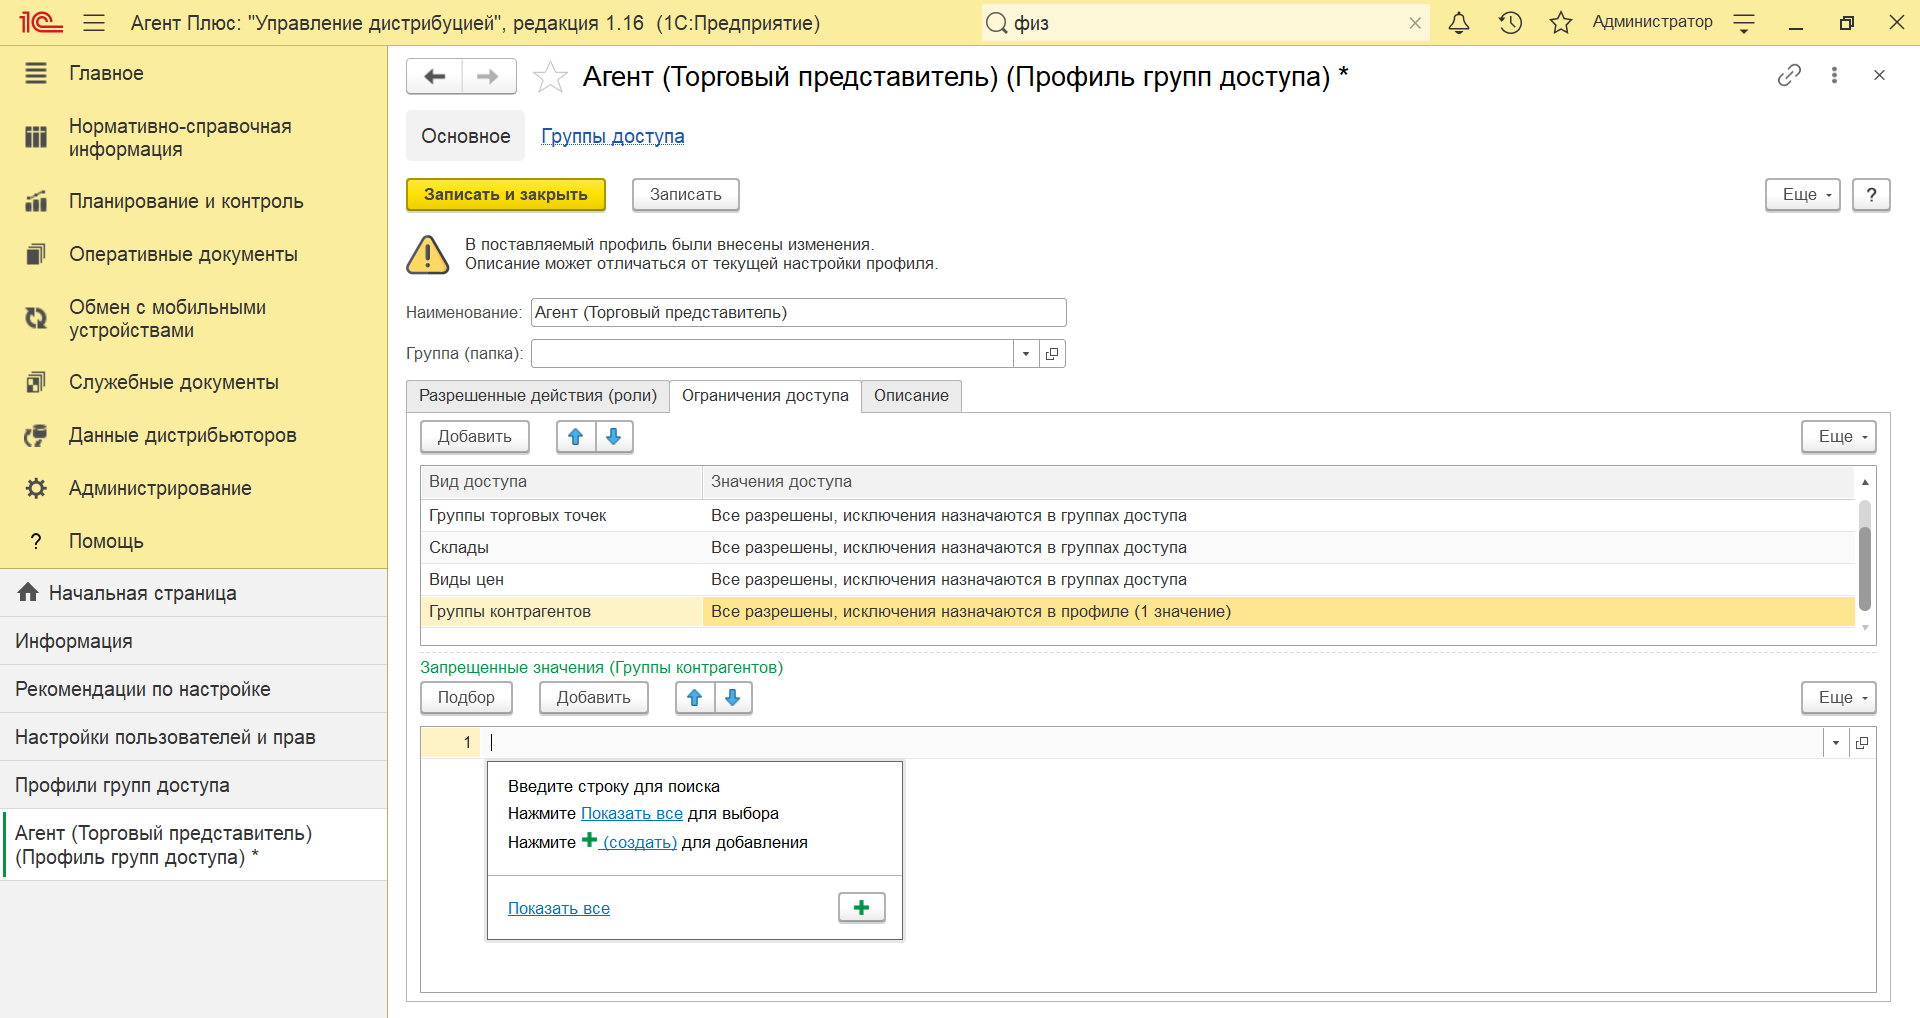
Task: Open Рекомендации по настройке page
Action: point(193,689)
